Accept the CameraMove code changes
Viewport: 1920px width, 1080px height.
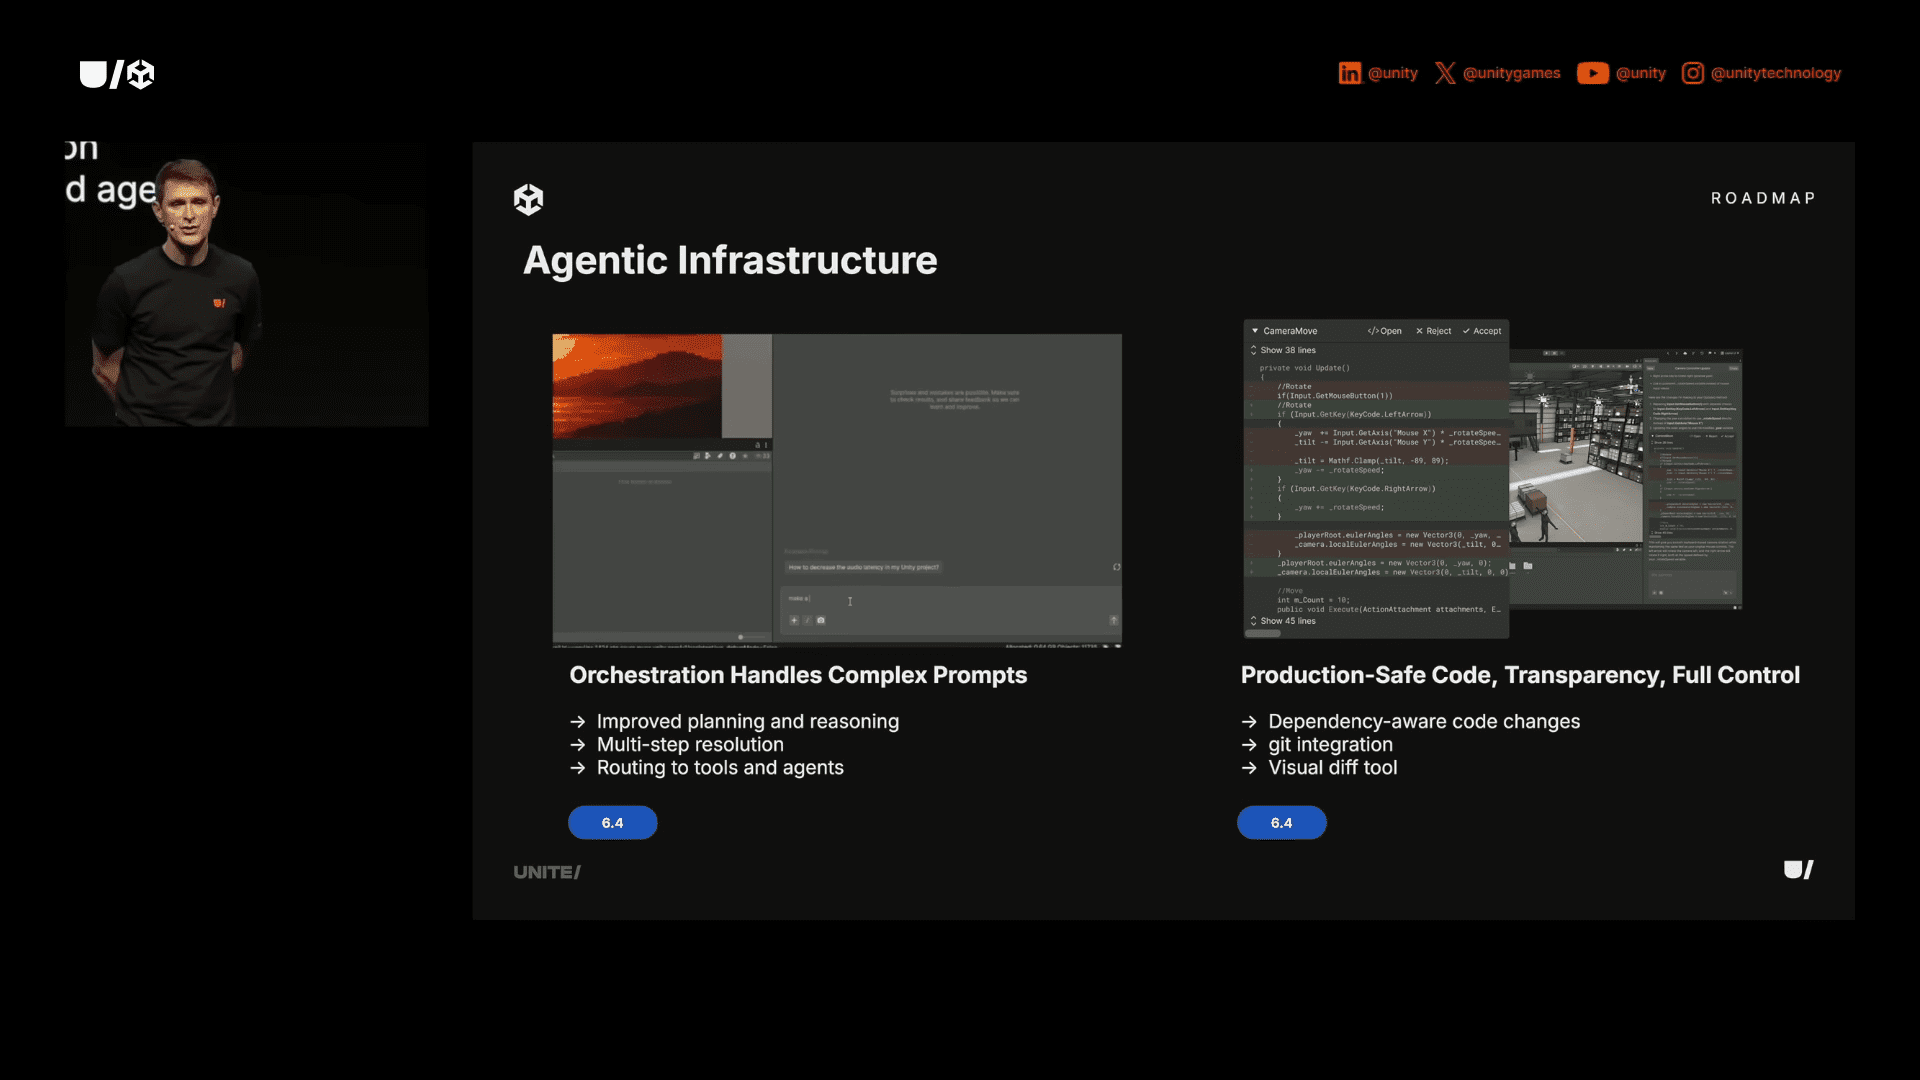point(1481,331)
